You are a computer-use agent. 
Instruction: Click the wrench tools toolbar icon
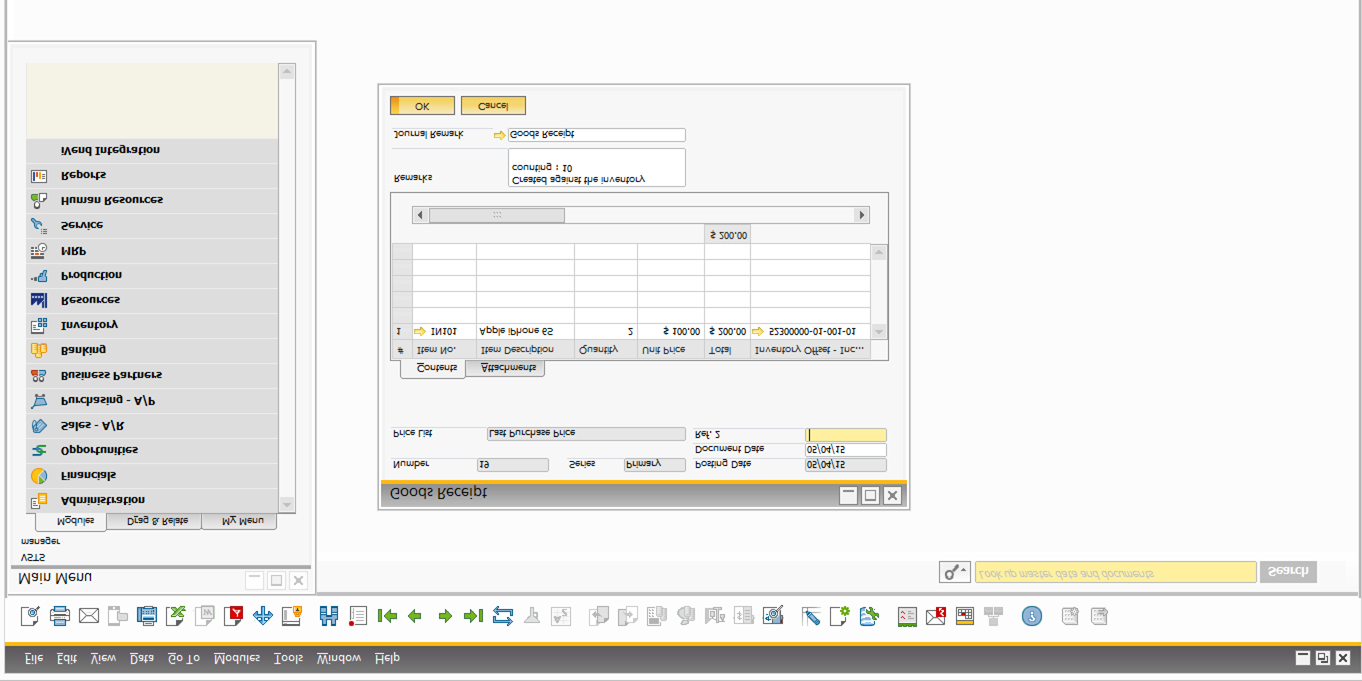coord(869,616)
